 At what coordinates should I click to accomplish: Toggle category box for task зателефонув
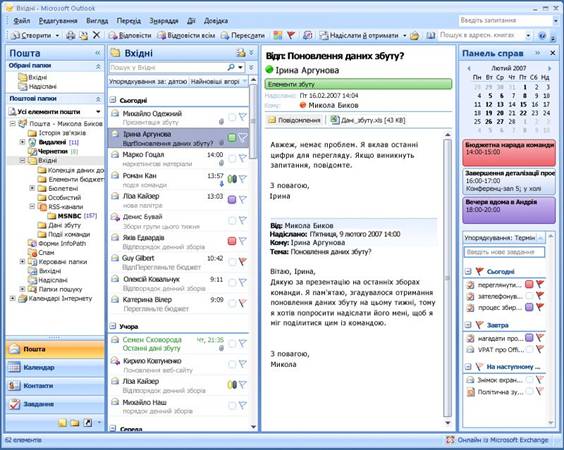pyautogui.click(x=529, y=296)
